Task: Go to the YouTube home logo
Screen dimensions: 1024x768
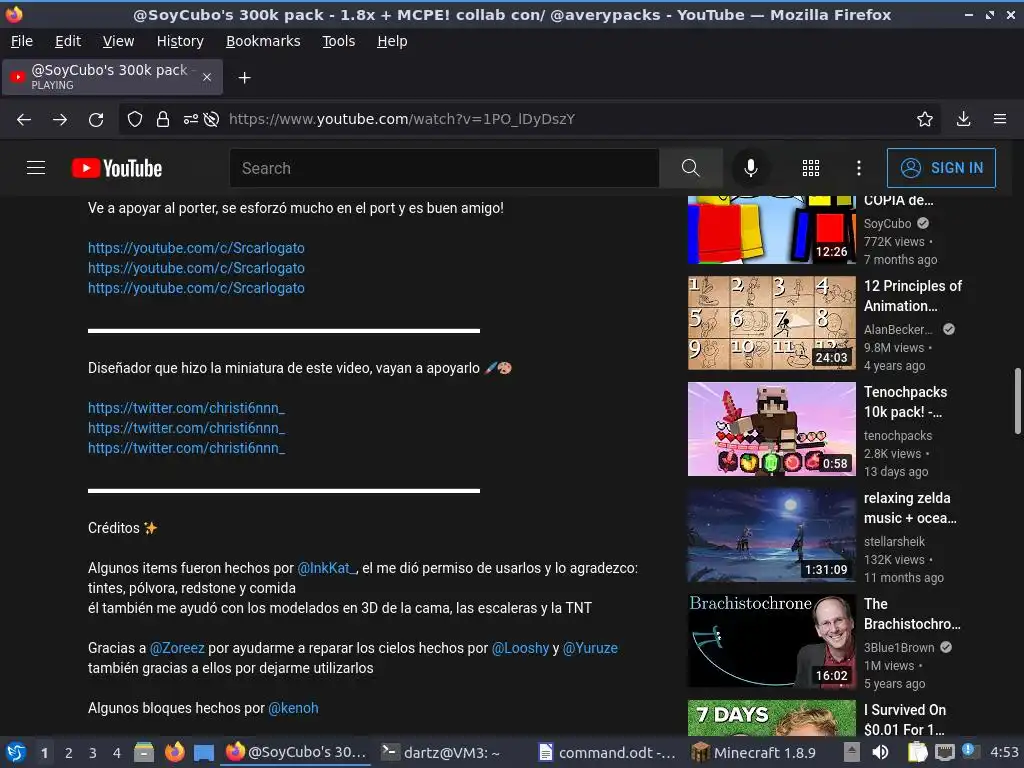Action: 117,168
